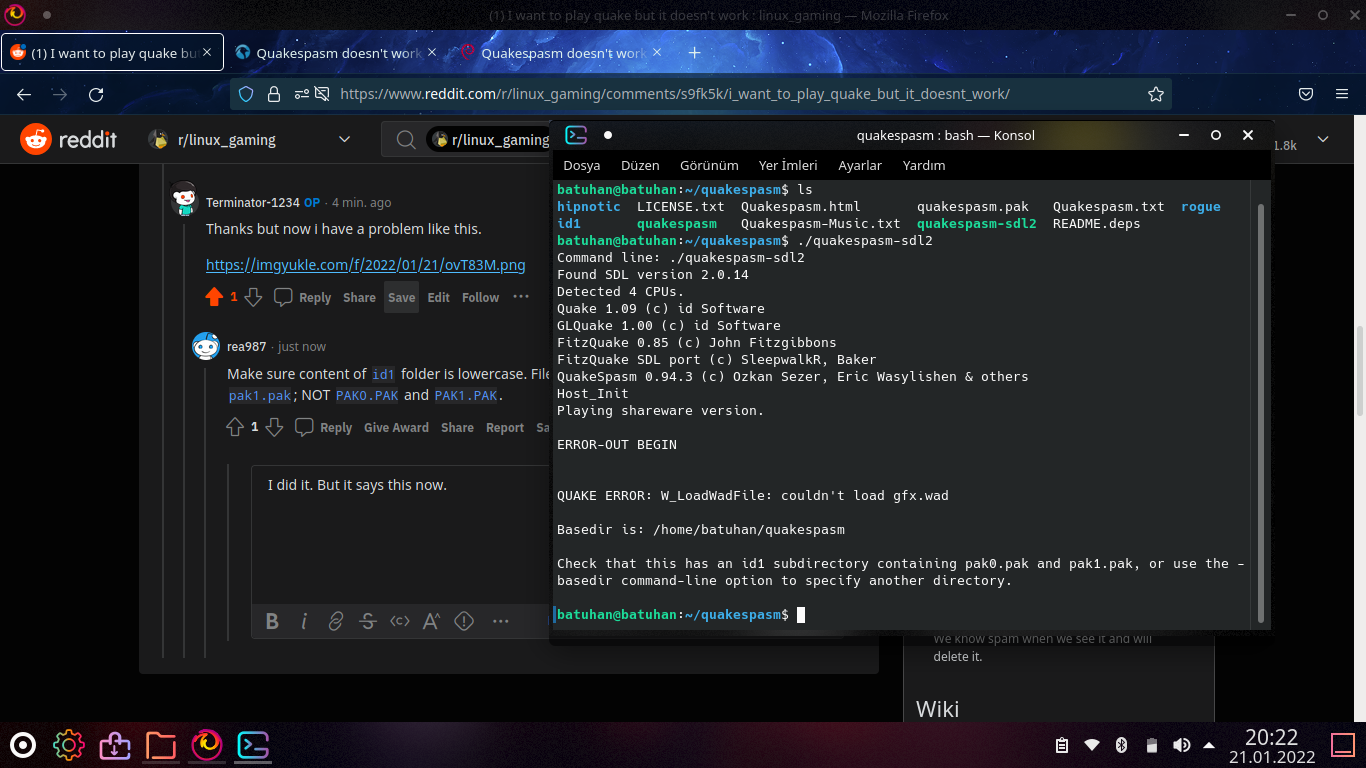The height and width of the screenshot is (768, 1366).
Task: Expand the r/linux_gaming community dropdown
Action: pos(345,140)
